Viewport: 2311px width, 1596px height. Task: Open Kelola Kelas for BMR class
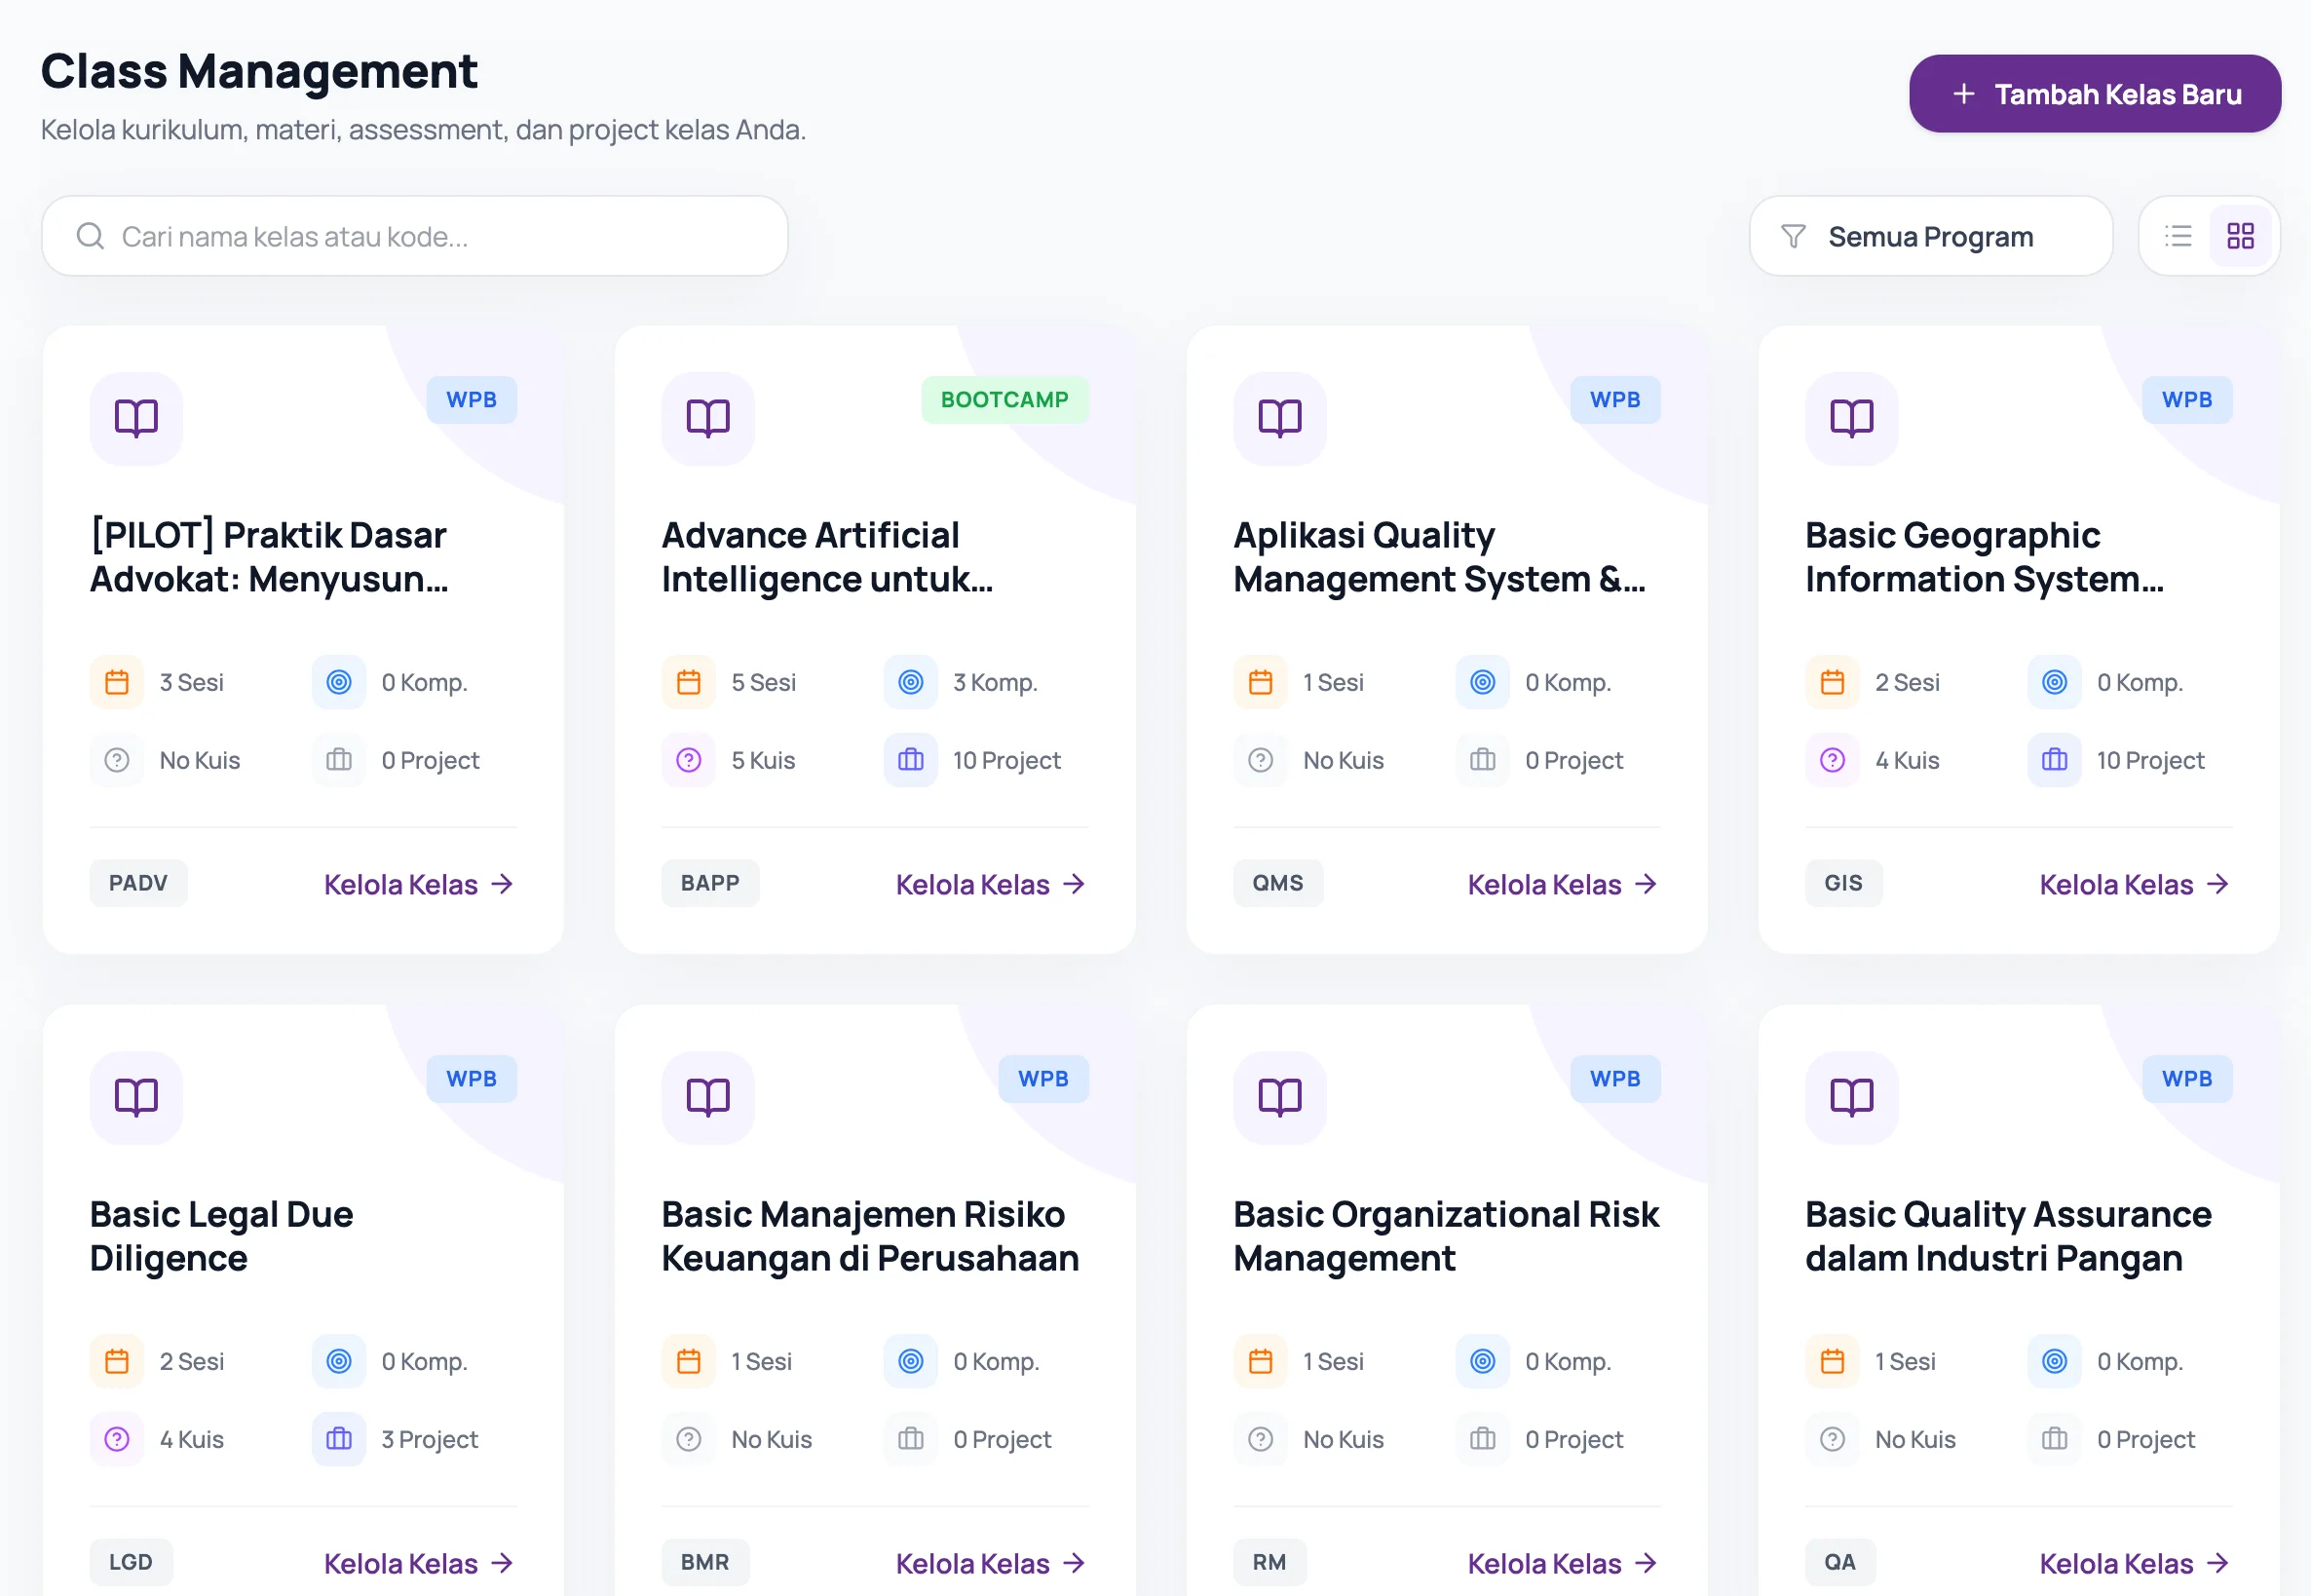coord(991,1563)
